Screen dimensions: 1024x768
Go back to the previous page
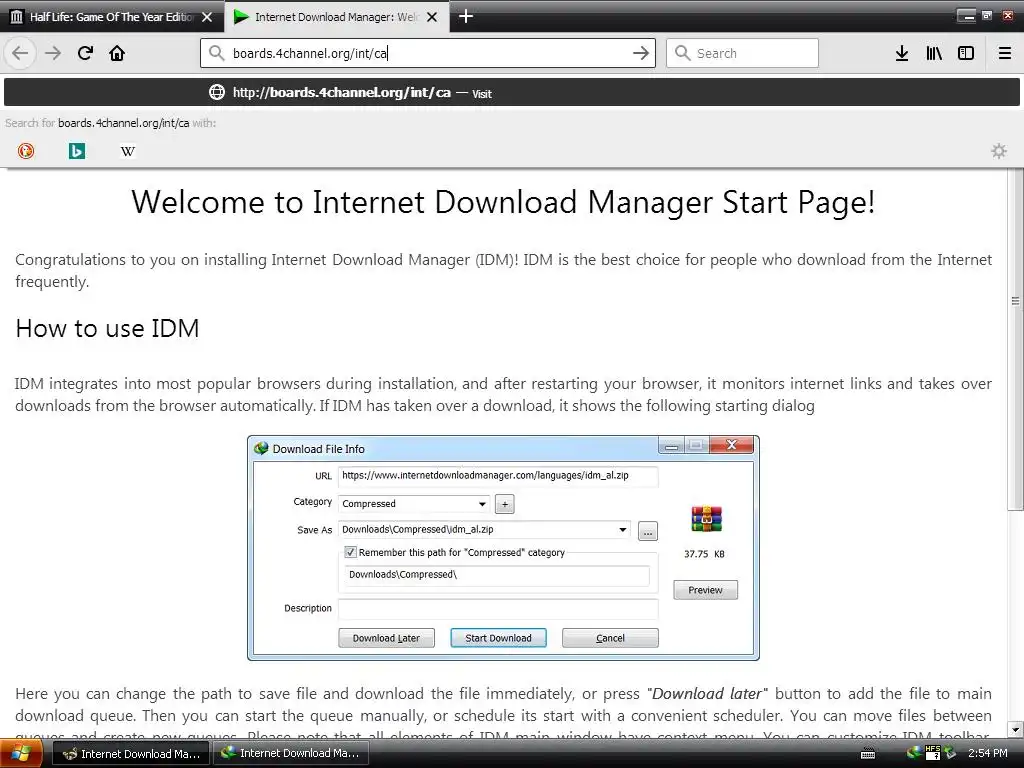pos(20,53)
